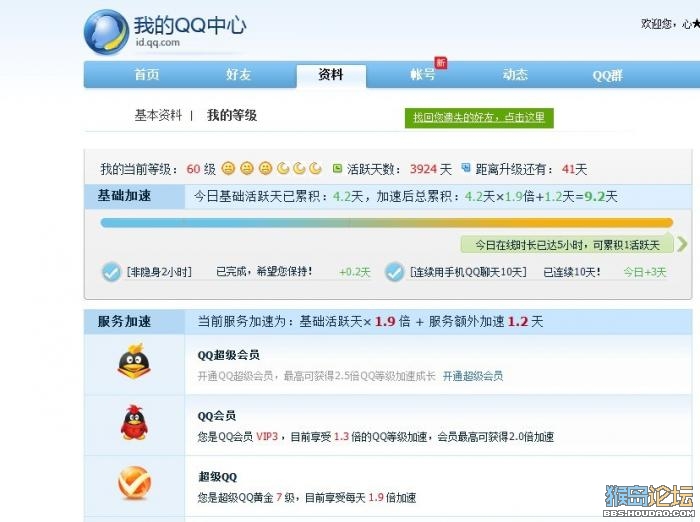Click the activity acceleration progress bar
The image size is (700, 522).
coord(387,222)
